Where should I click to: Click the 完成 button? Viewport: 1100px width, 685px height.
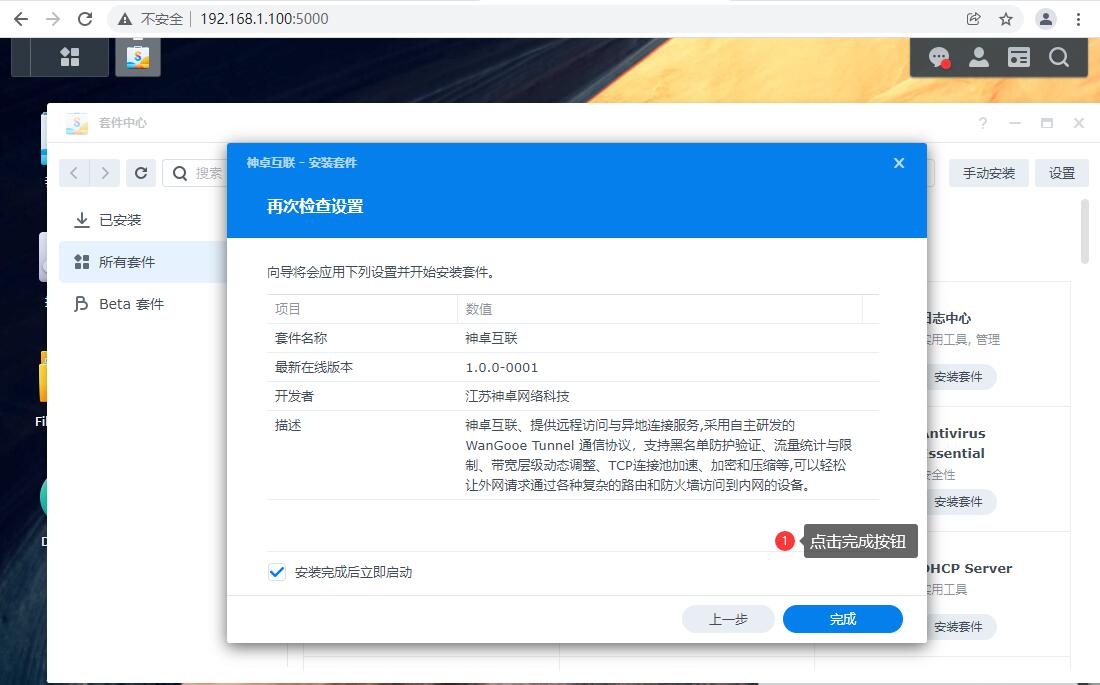coord(843,619)
